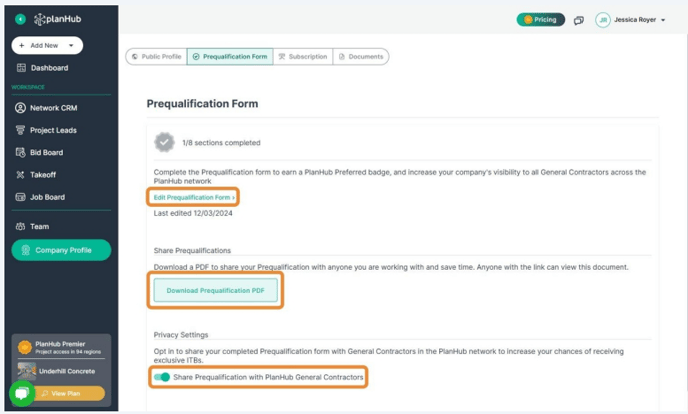Image resolution: width=688 pixels, height=414 pixels.
Task: Click the green live chat bubble
Action: point(22,393)
